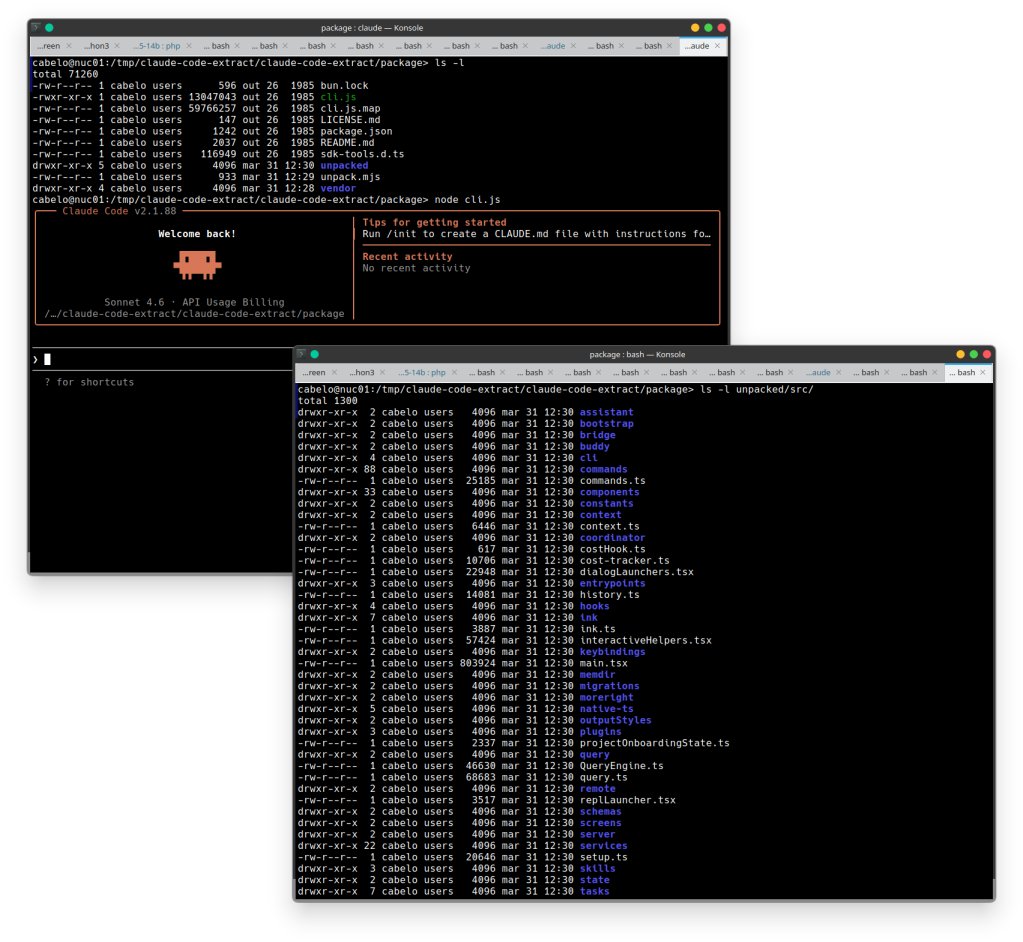Click the blue 'unpacked' directory name
Viewport: 1023px width, 942px height.
(x=344, y=165)
